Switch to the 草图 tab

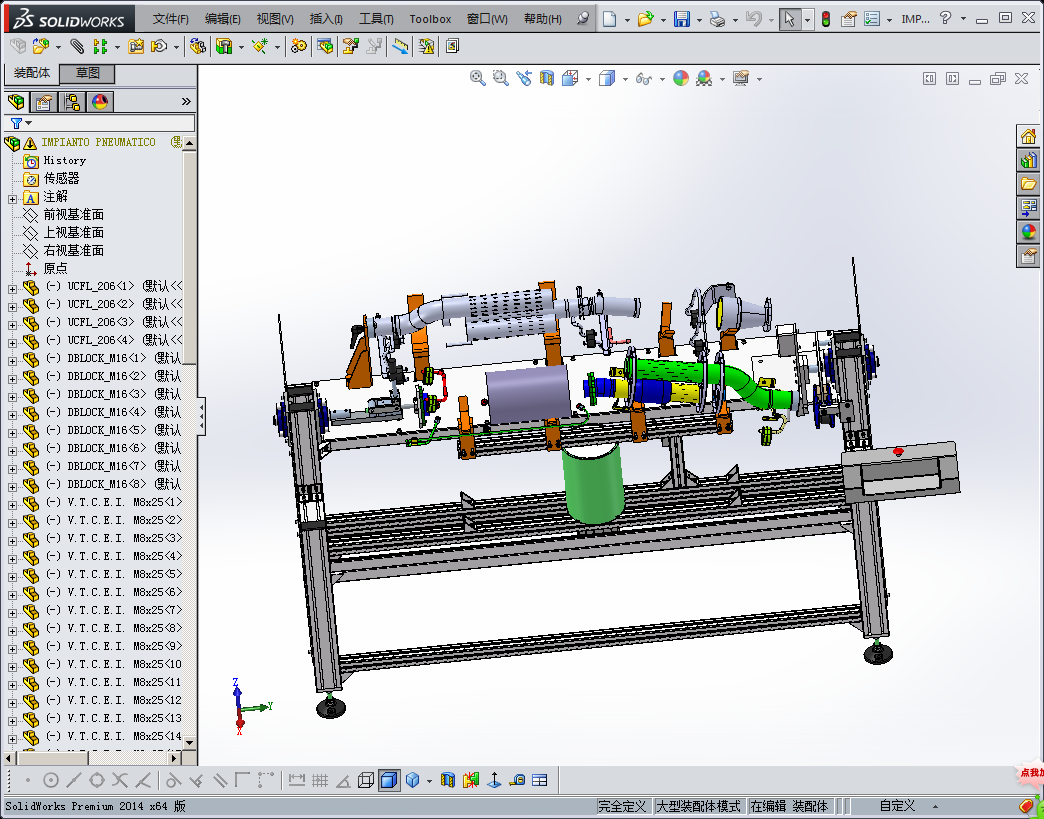pyautogui.click(x=88, y=74)
